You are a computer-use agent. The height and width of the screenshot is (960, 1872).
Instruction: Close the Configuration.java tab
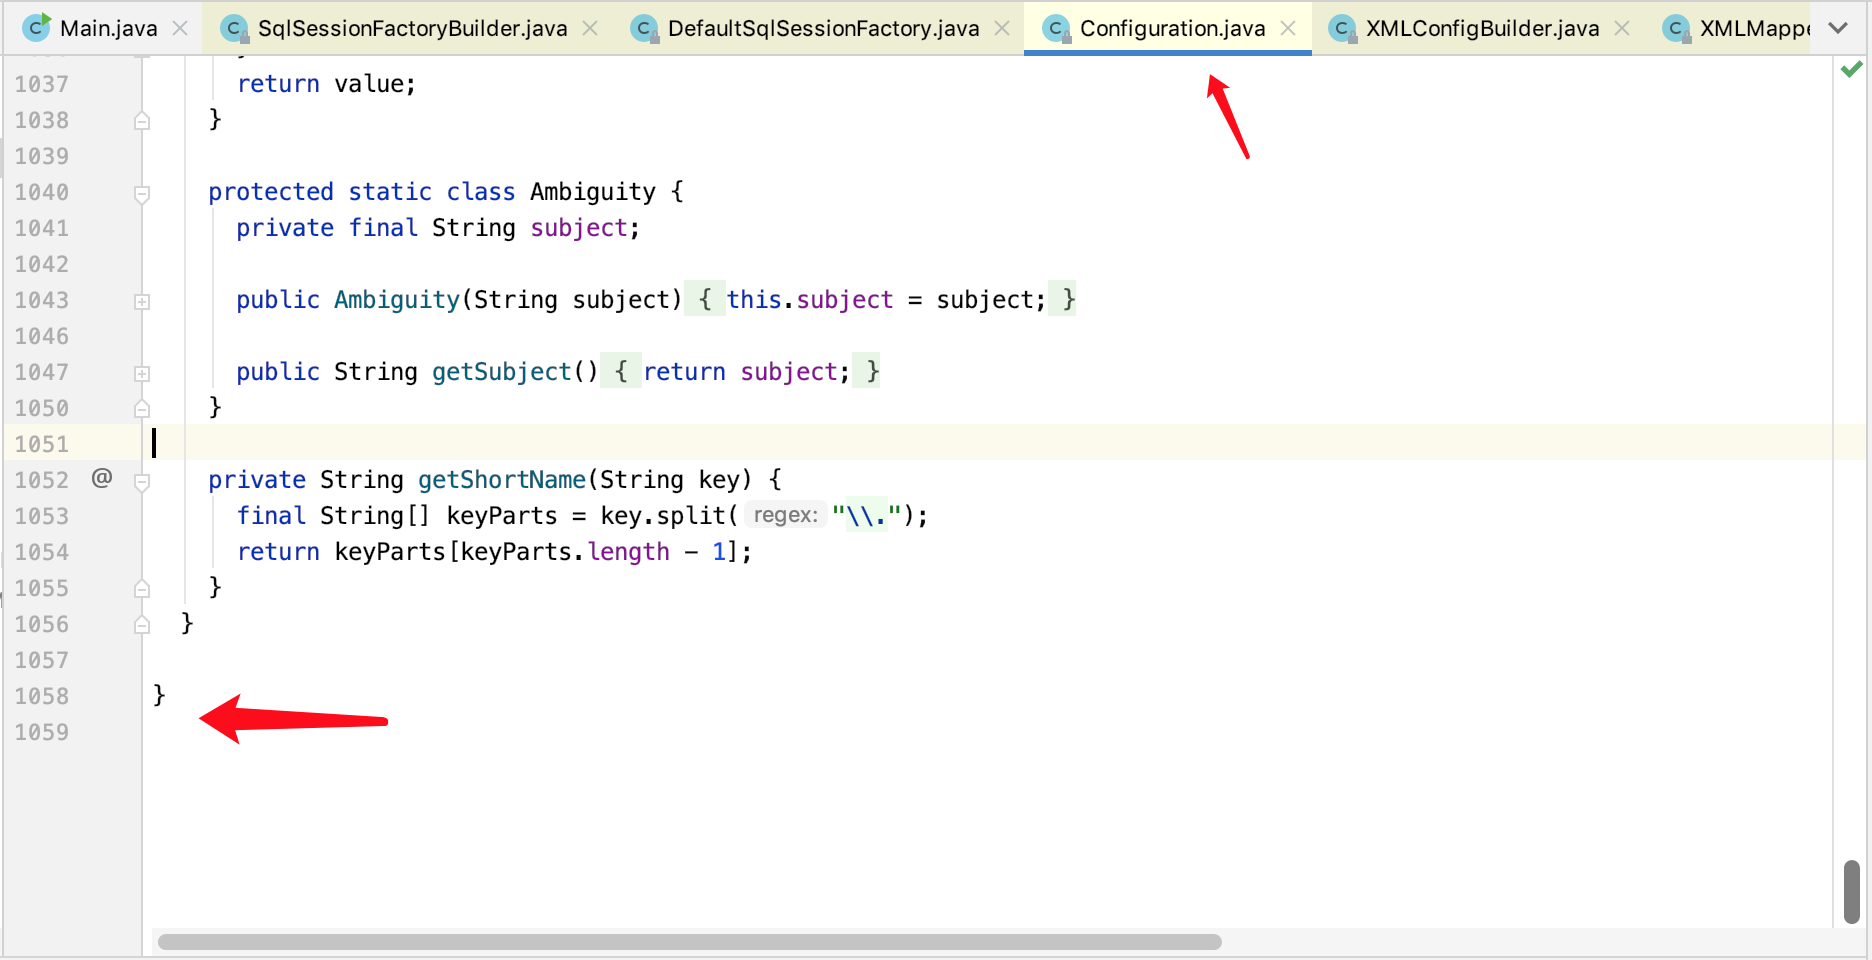[1288, 28]
